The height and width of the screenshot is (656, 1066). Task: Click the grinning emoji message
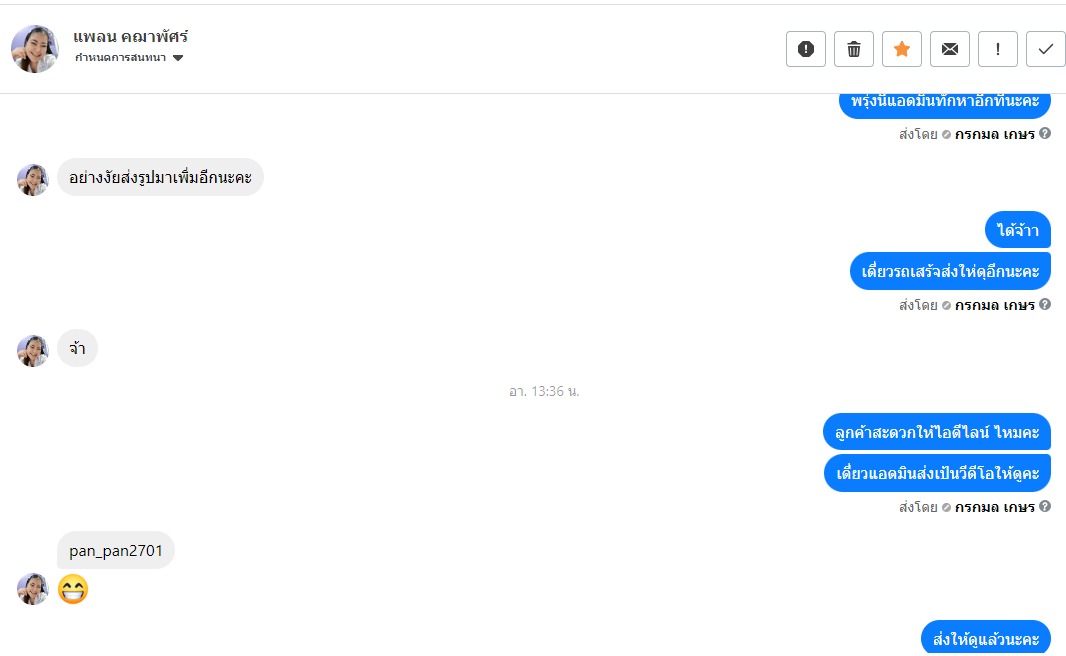coord(73,589)
